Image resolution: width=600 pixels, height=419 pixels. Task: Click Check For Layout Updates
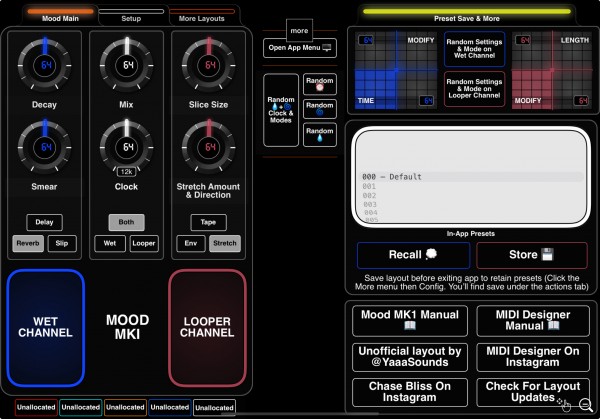tap(533, 392)
